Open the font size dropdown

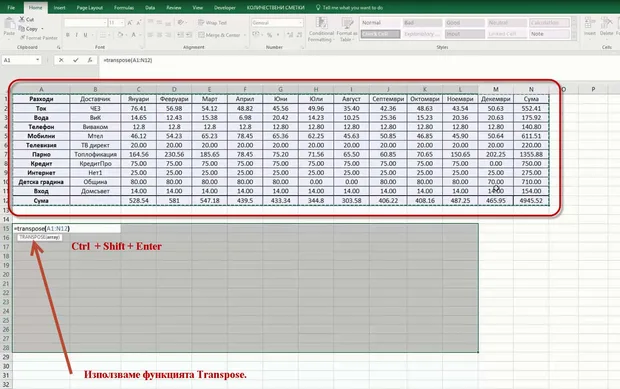coord(122,23)
